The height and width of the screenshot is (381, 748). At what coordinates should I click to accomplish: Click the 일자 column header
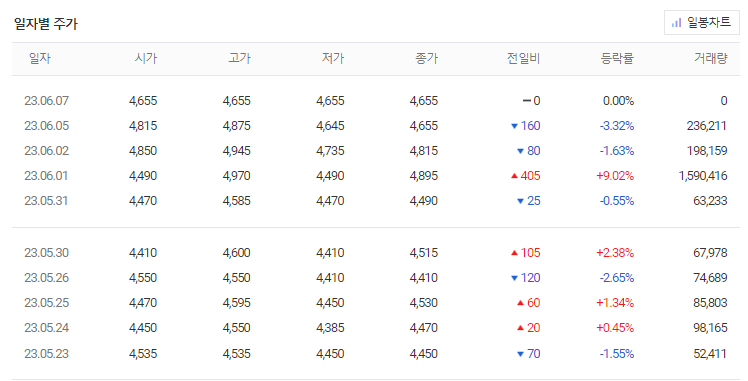point(40,59)
